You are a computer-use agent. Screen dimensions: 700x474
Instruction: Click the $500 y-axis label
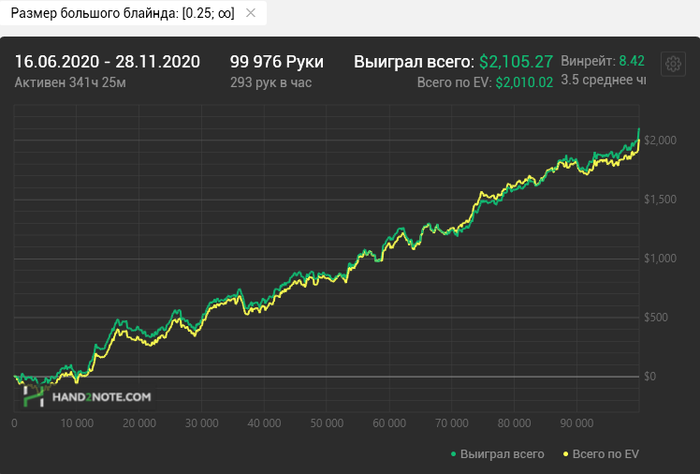pos(656,317)
